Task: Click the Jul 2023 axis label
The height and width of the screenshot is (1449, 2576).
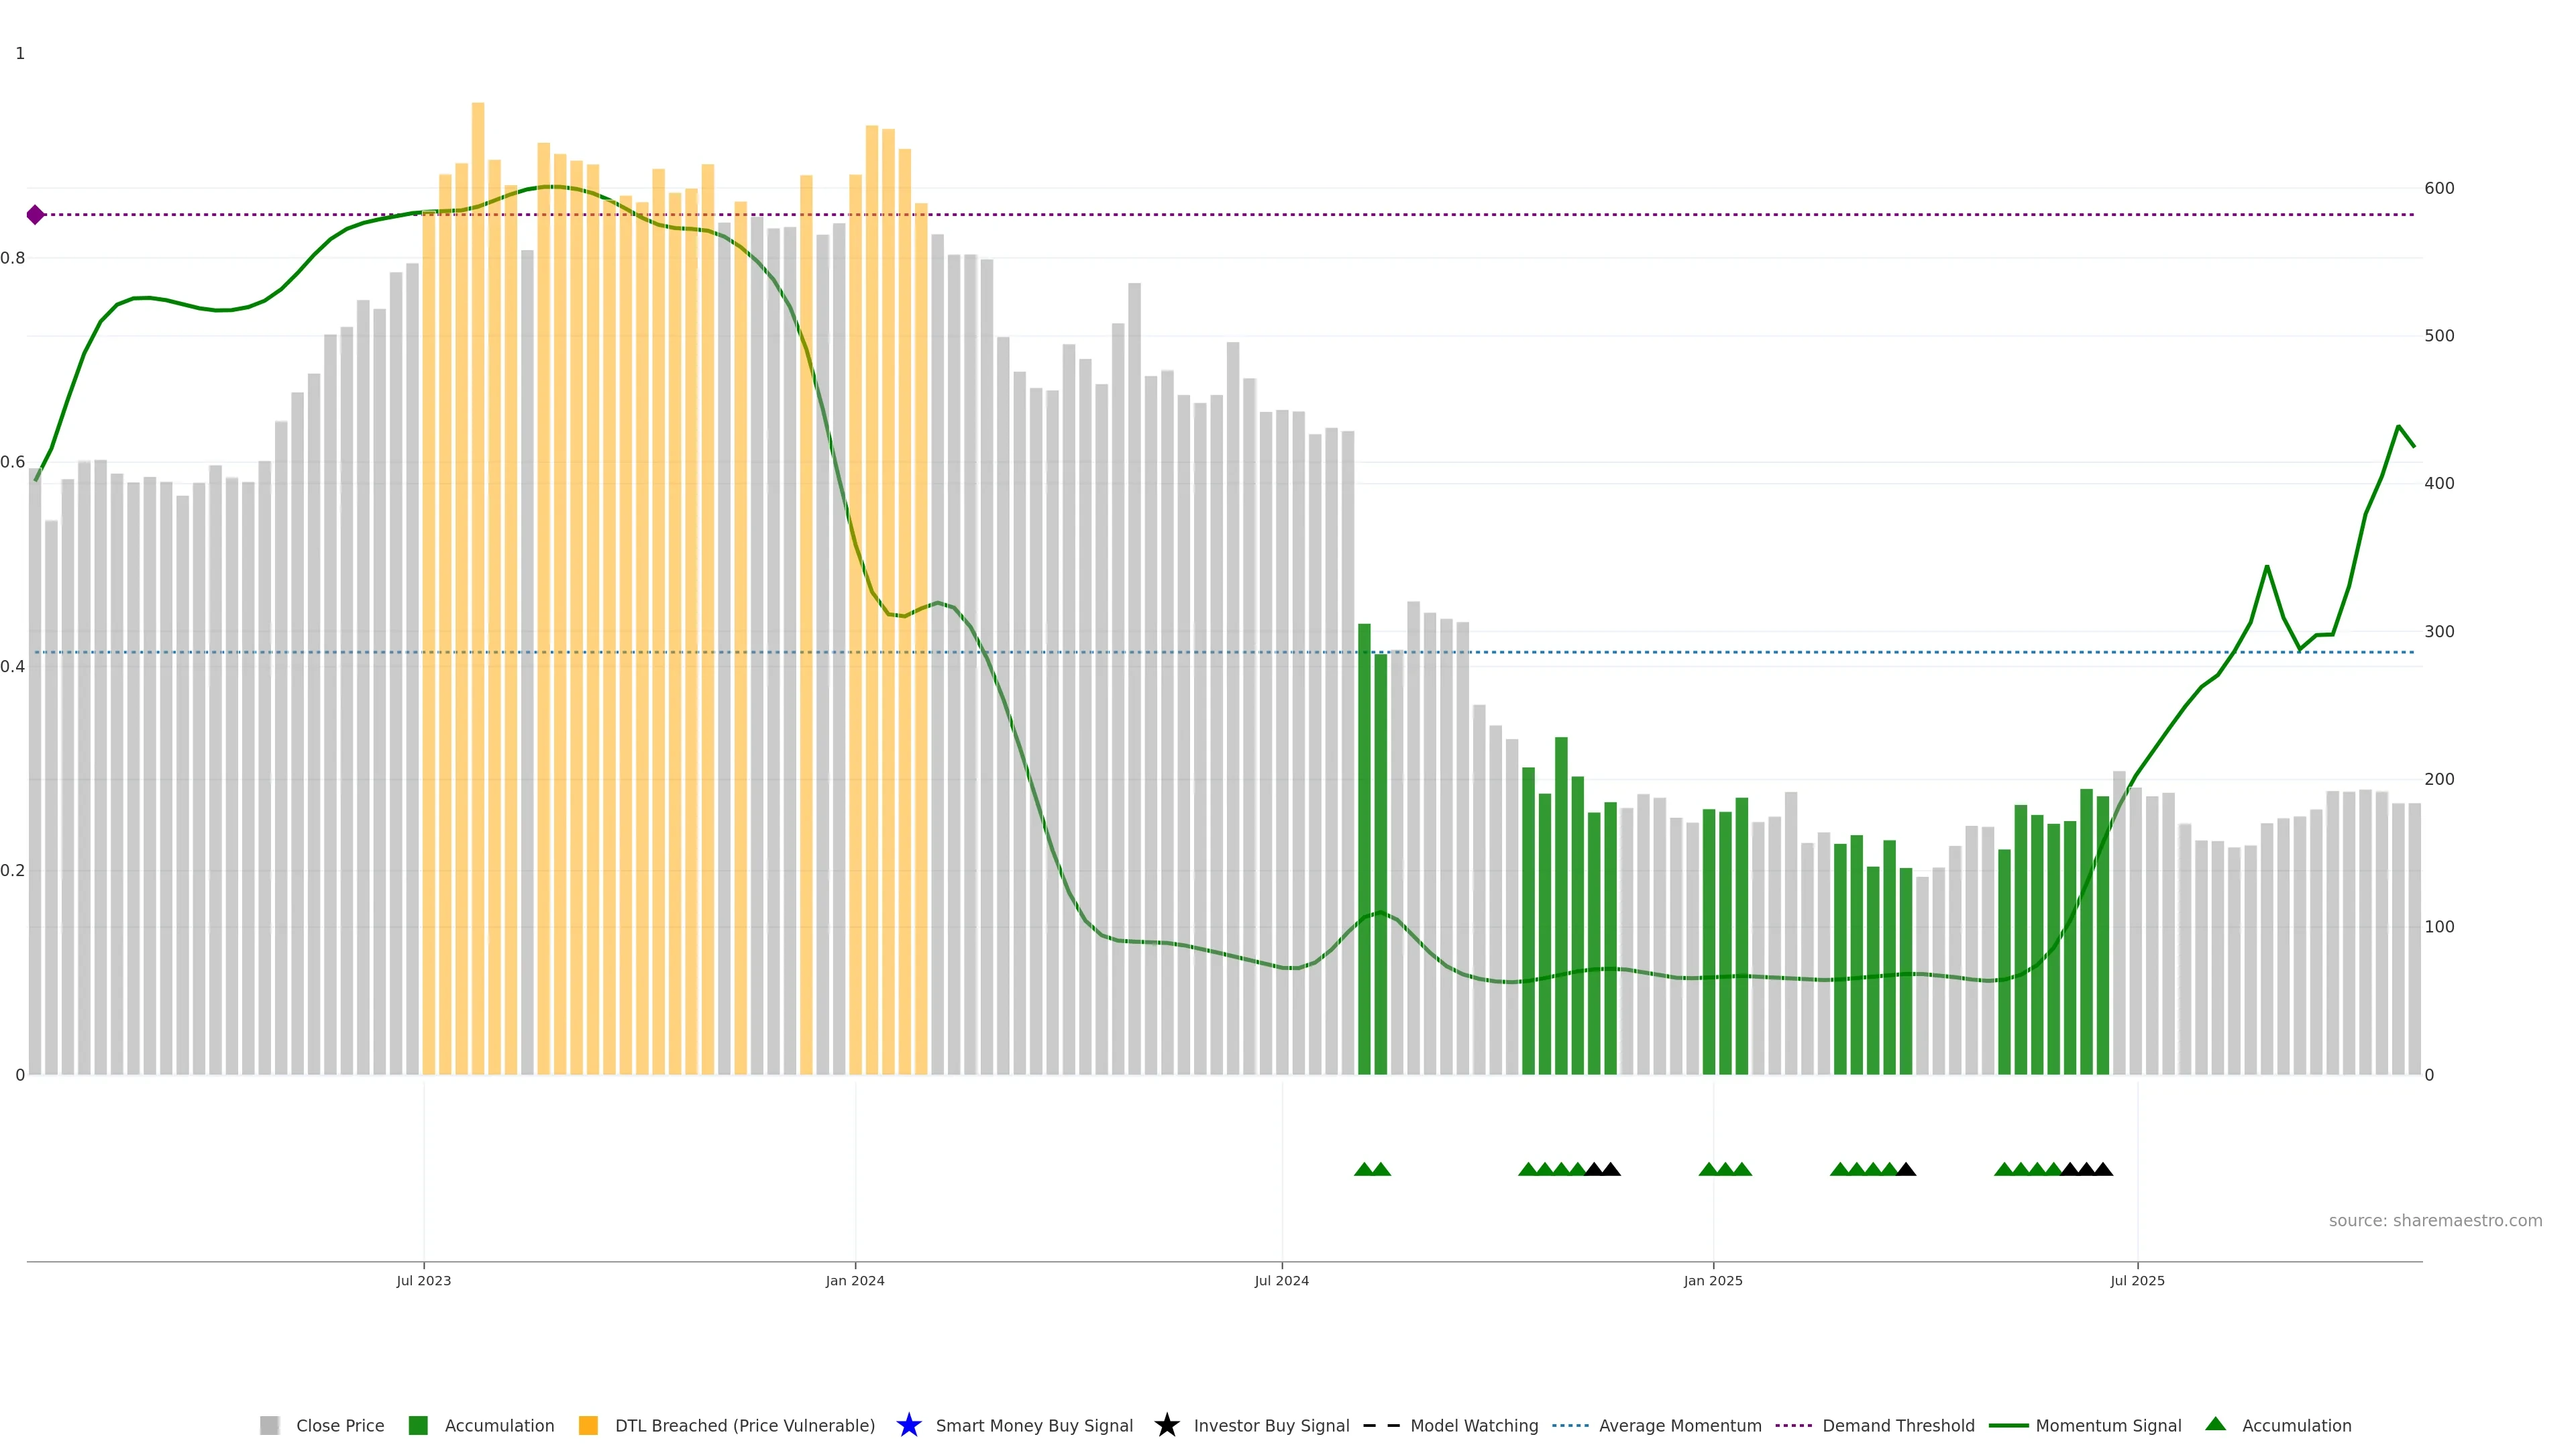Action: pyautogui.click(x=423, y=1280)
